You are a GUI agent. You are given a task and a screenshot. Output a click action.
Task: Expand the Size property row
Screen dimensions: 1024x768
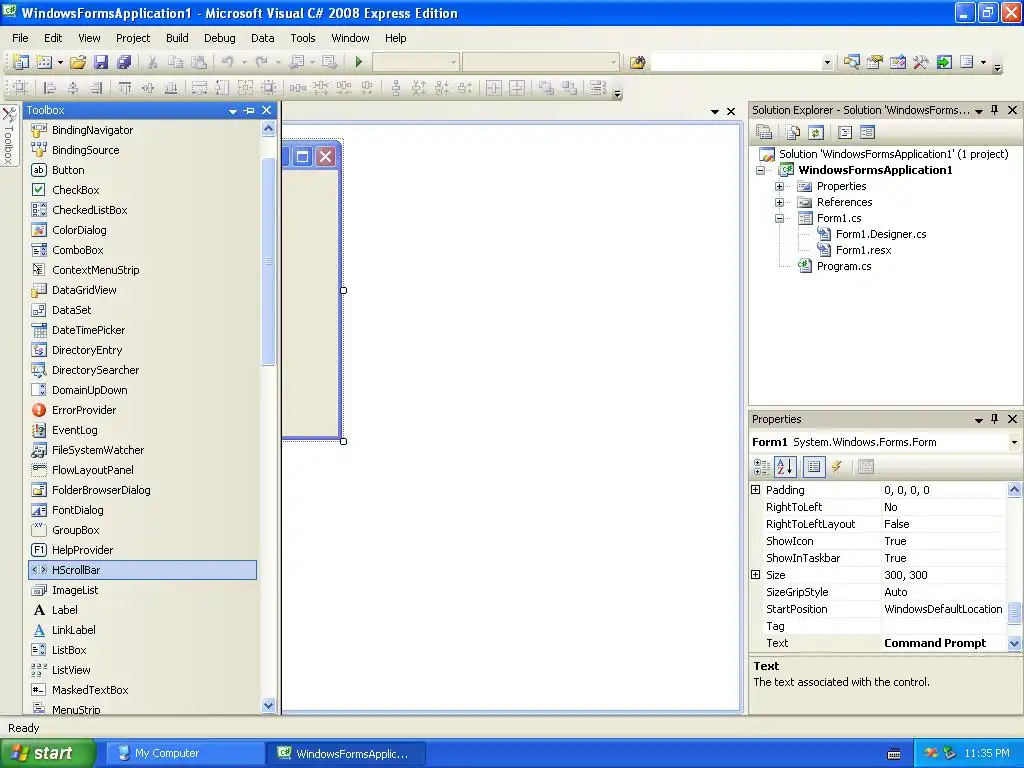(756, 575)
